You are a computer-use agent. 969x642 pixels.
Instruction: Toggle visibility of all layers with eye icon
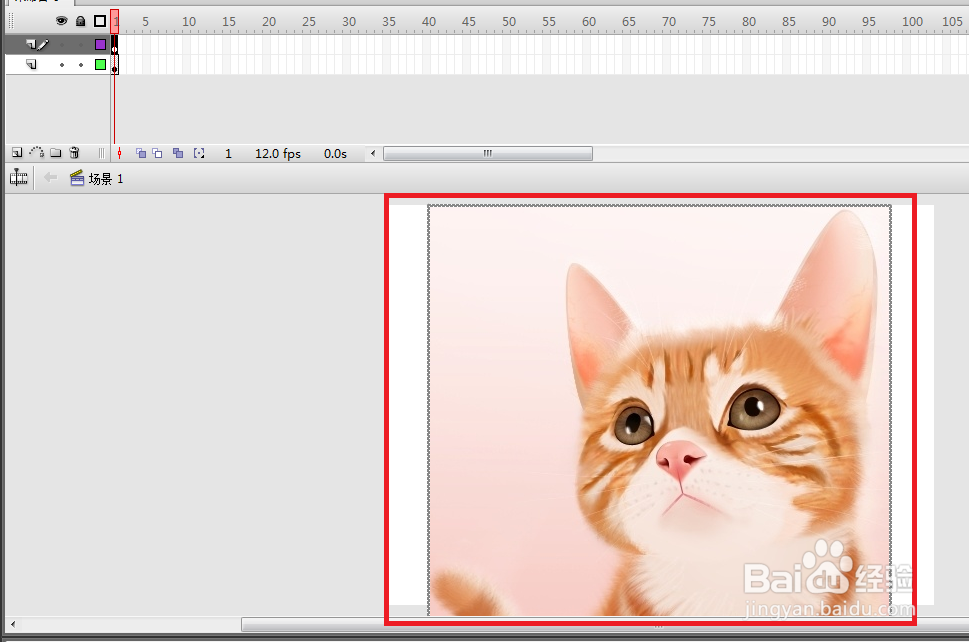pyautogui.click(x=61, y=21)
